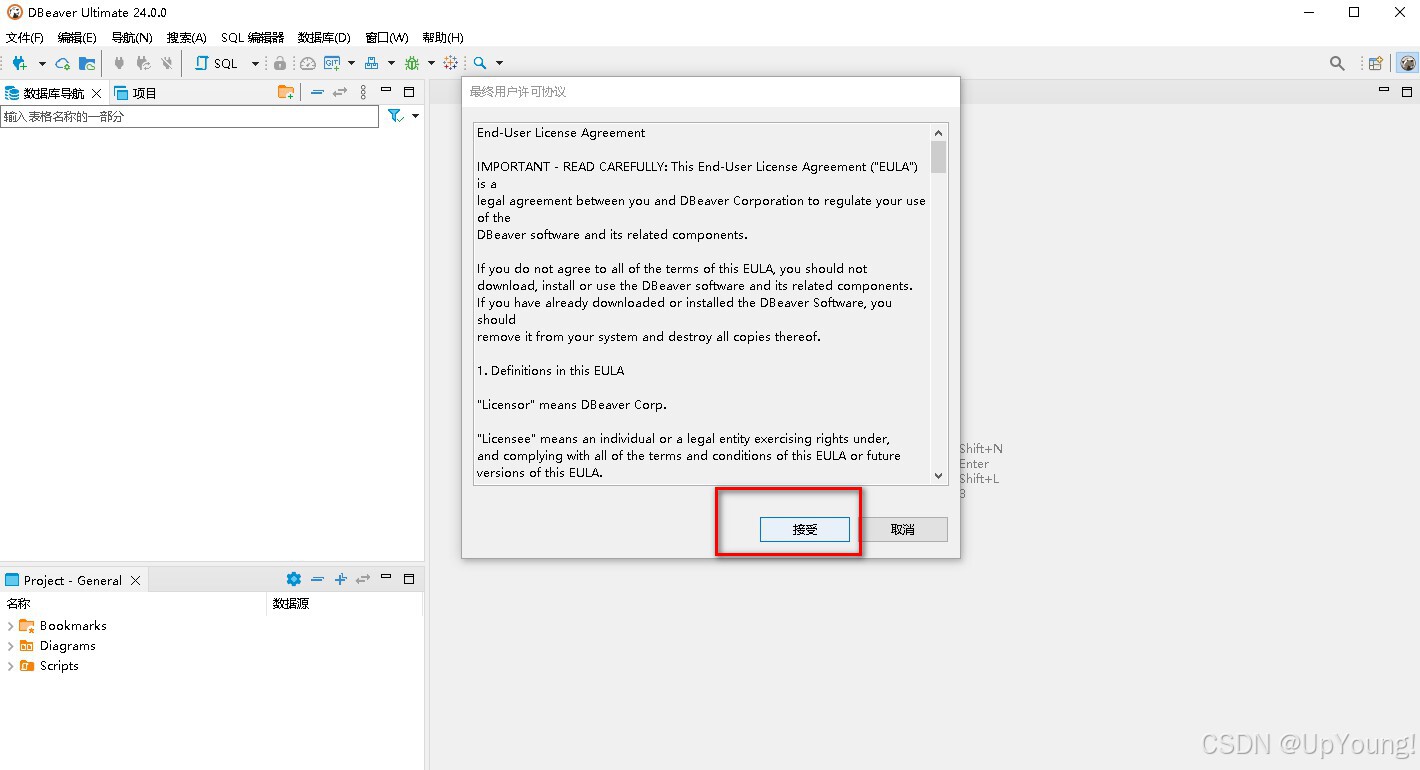This screenshot has height=770, width=1420.
Task: Click the Disconnect crossed-plug icon
Action: pyautogui.click(x=167, y=63)
